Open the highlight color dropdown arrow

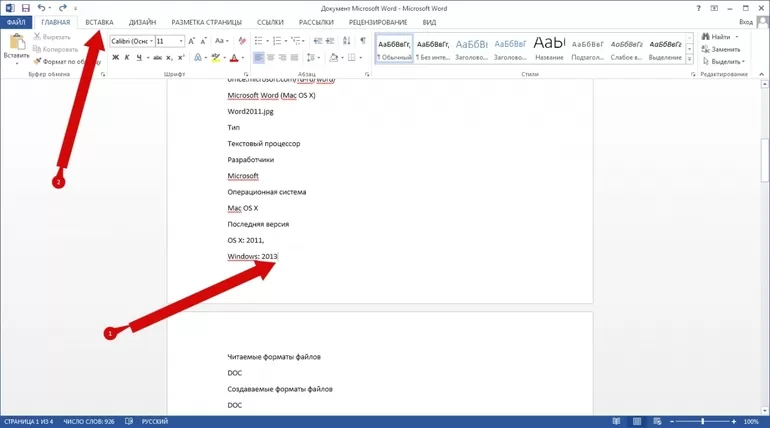(x=224, y=58)
